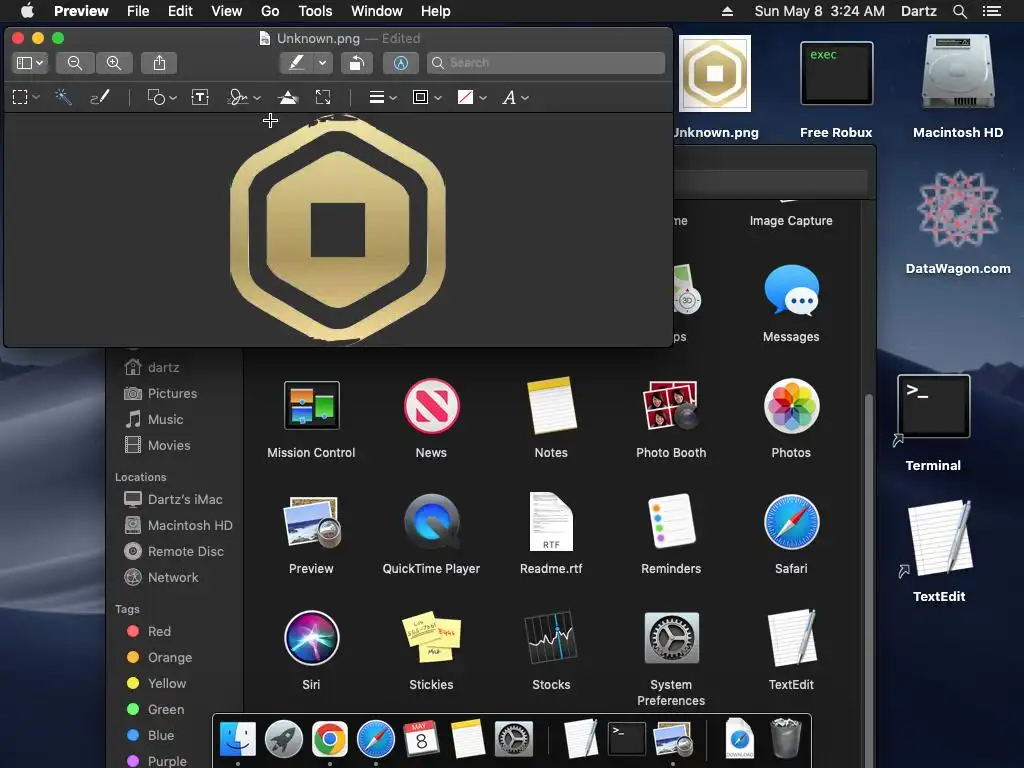Open the Apple menu
Image resolution: width=1024 pixels, height=768 pixels.
point(27,11)
